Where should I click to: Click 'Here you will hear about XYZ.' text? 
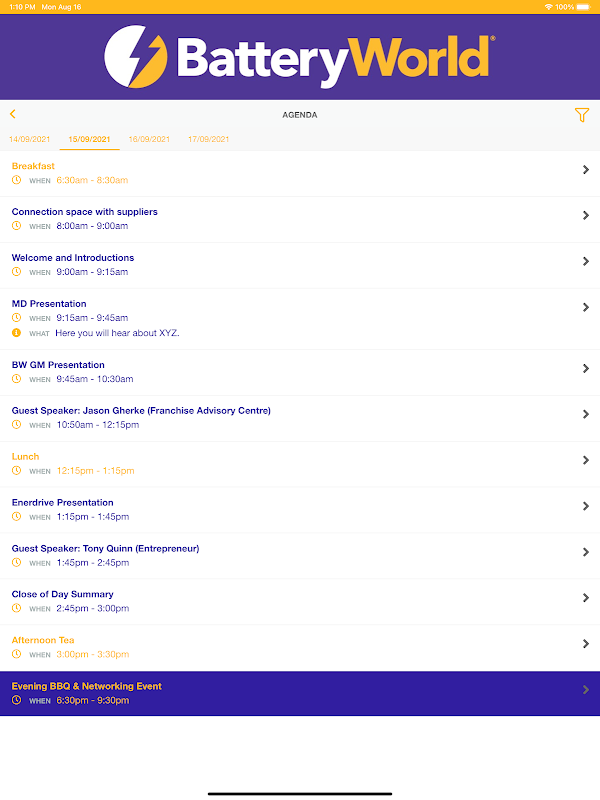click(x=117, y=333)
